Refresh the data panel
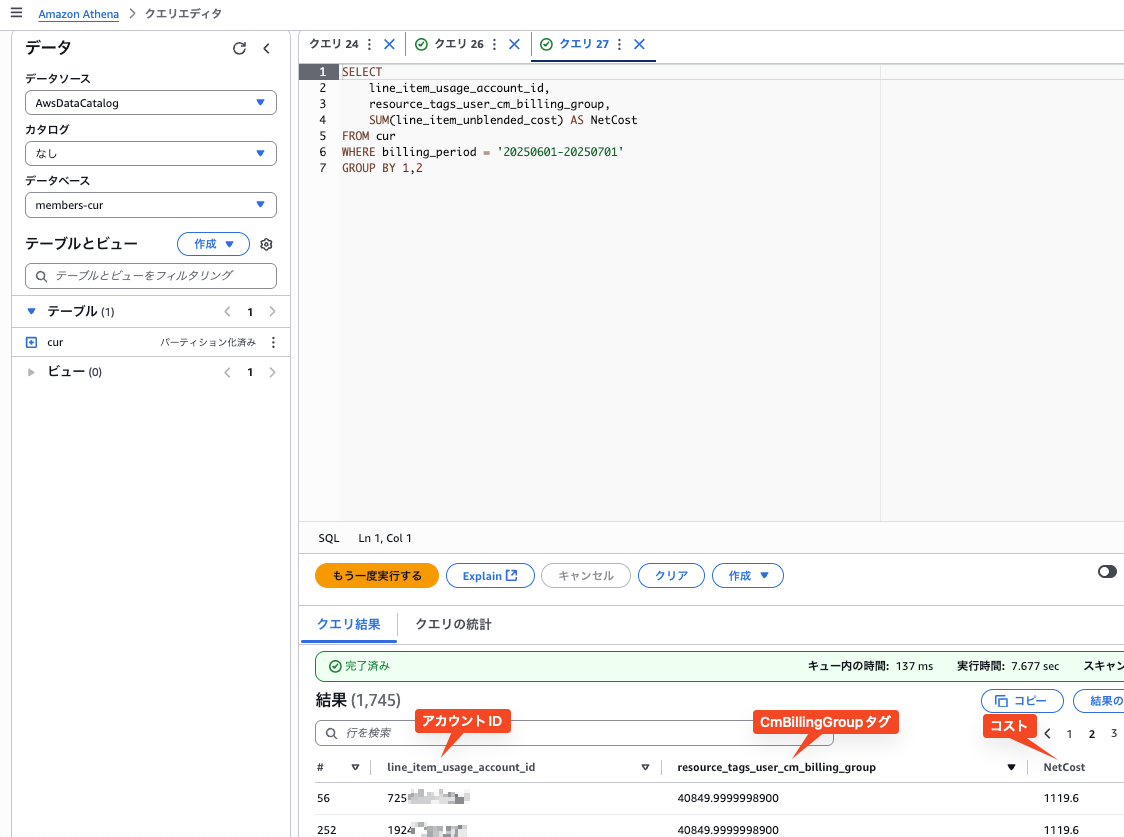This screenshot has height=837, width=1124. 239,48
